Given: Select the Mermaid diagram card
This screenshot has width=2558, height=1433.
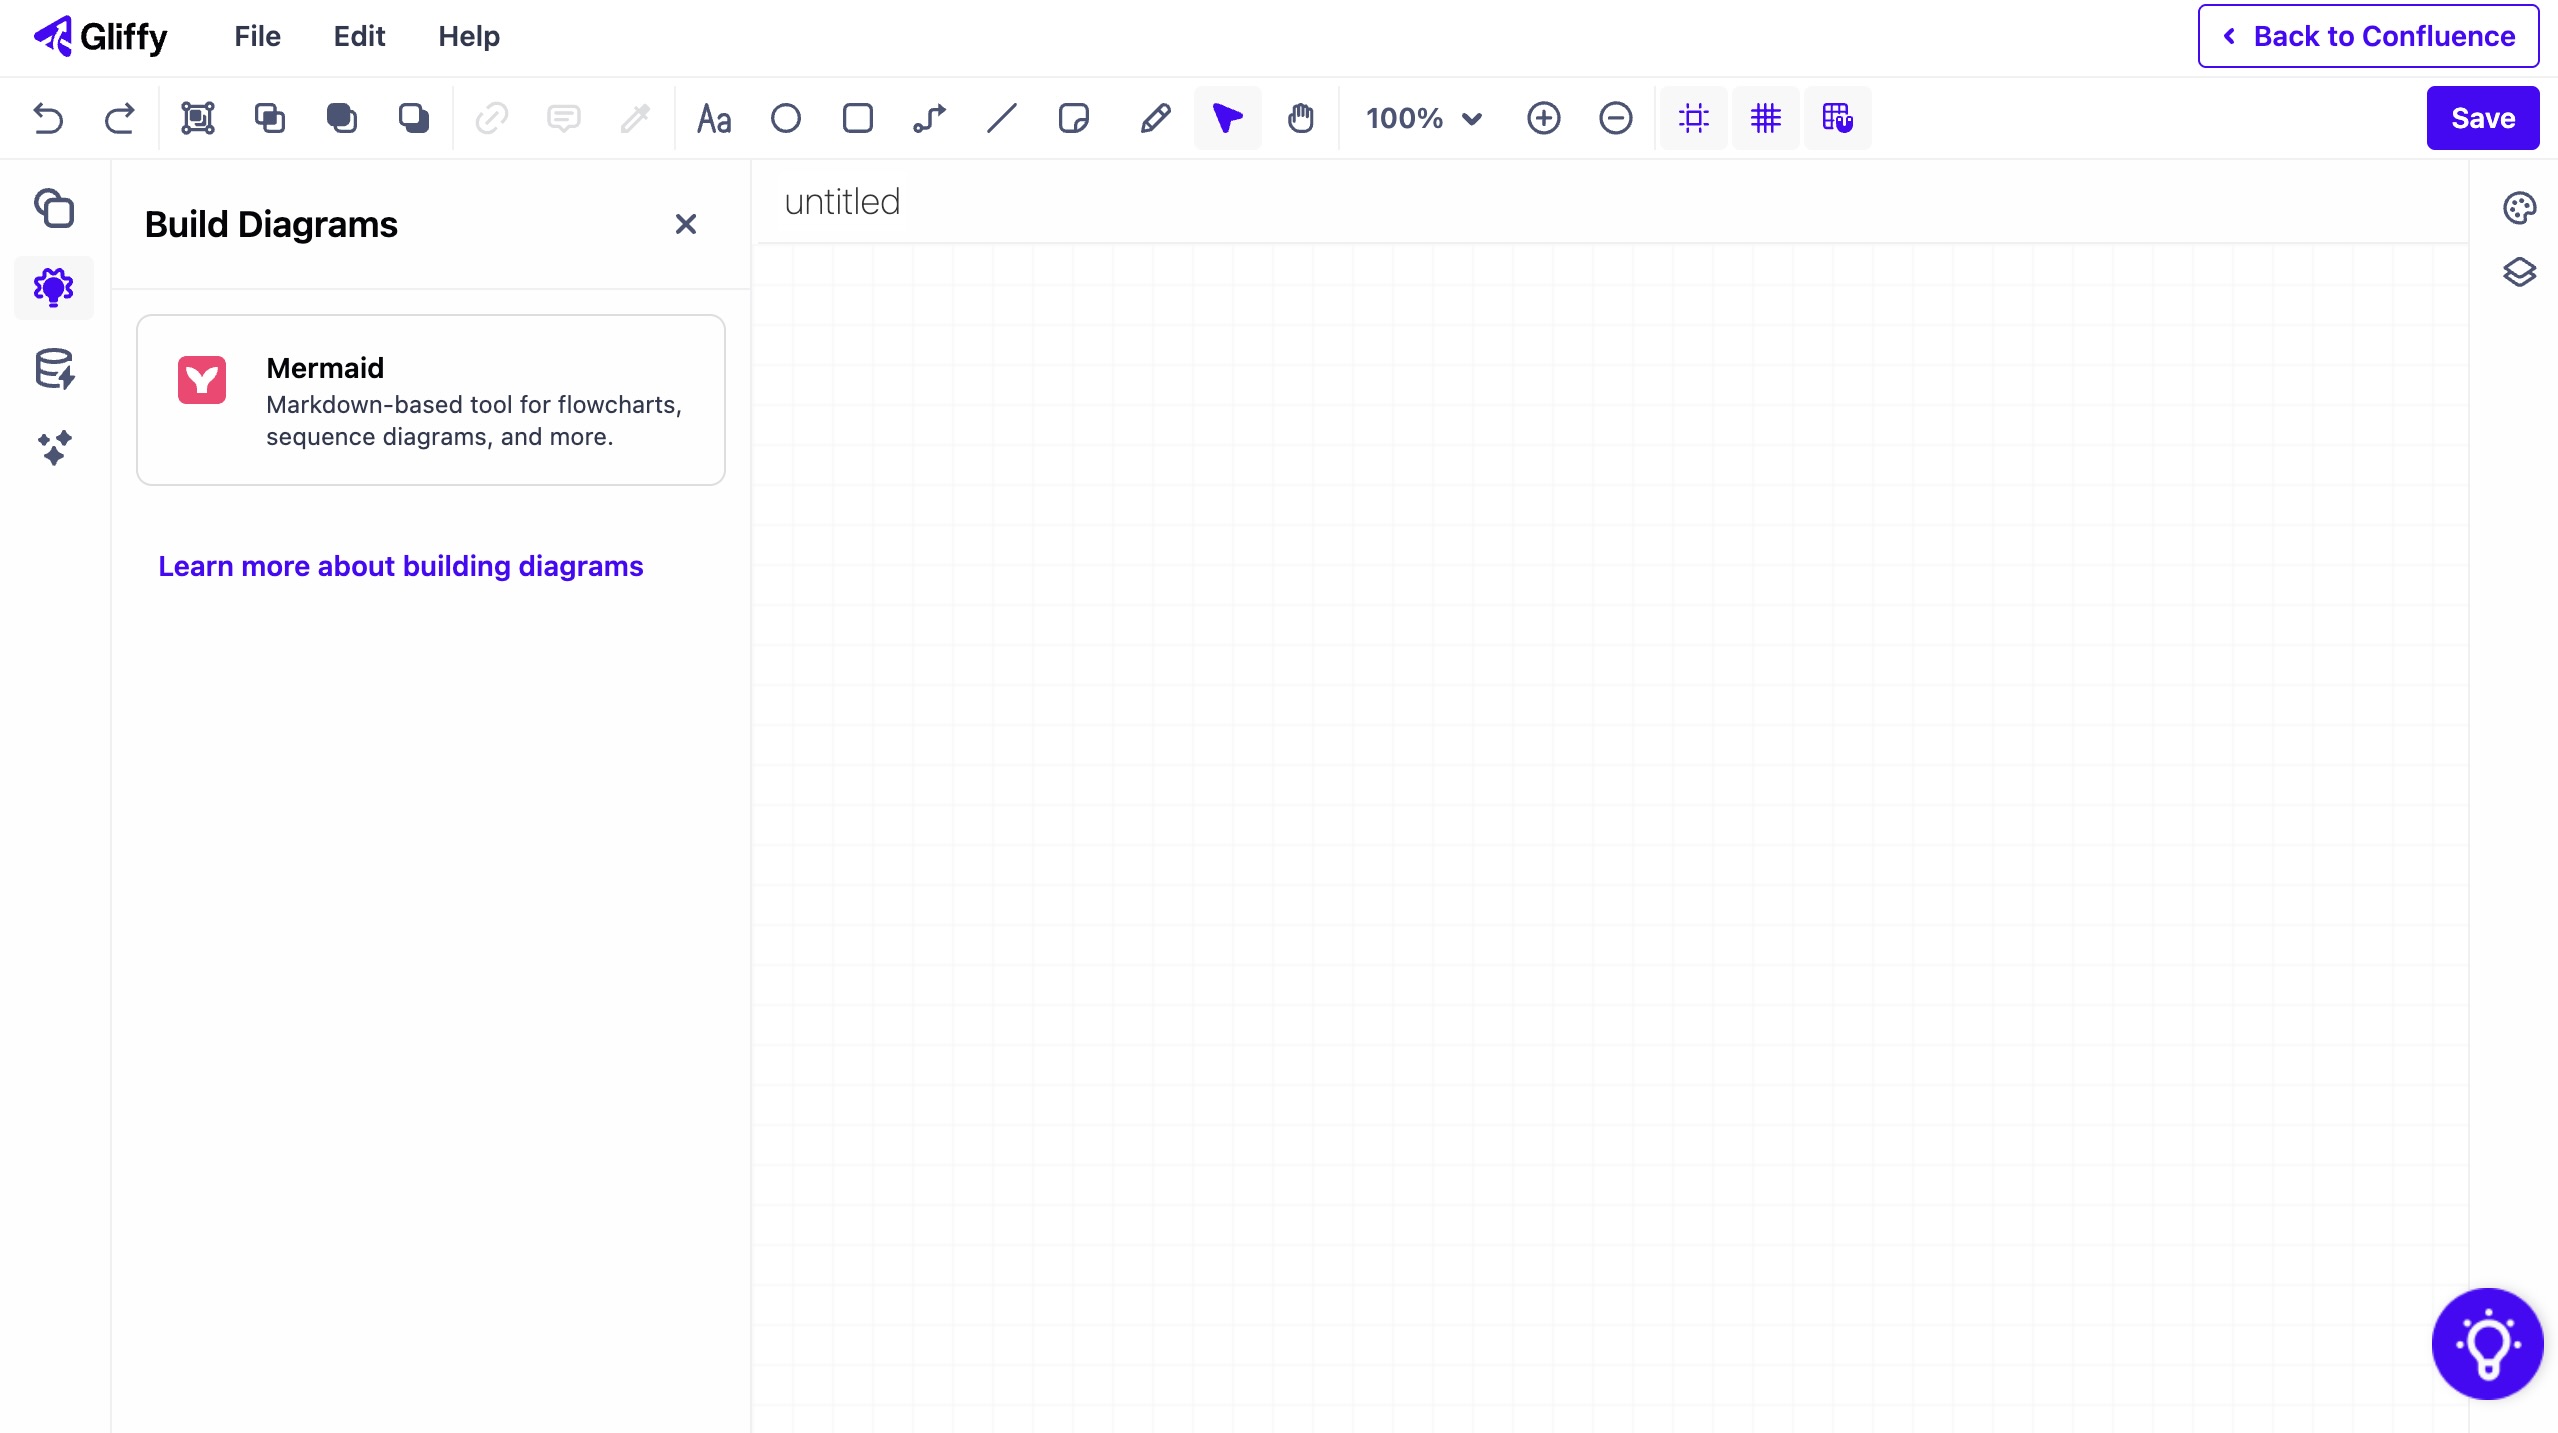Looking at the screenshot, I should pos(431,399).
